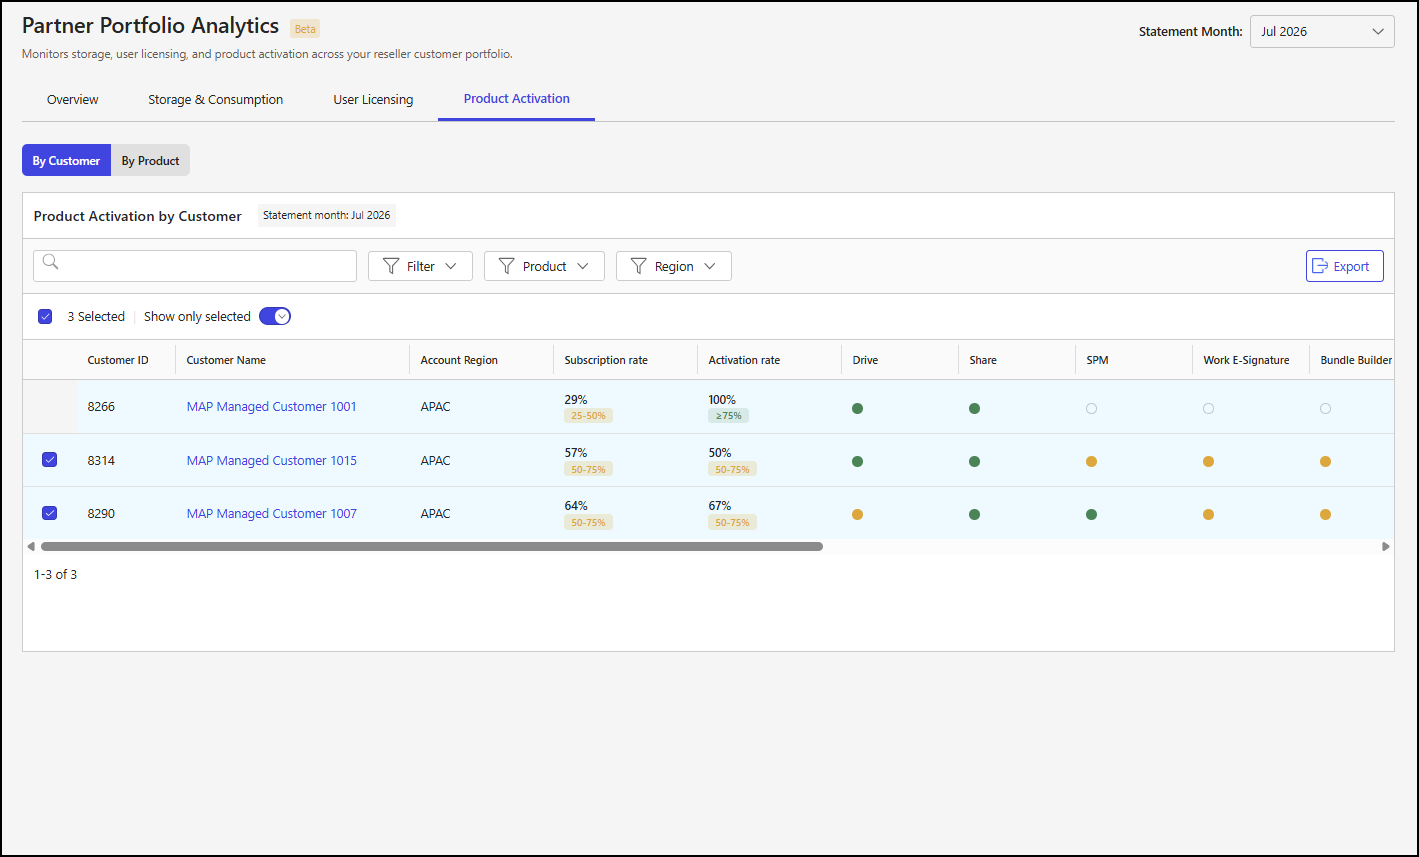
Task: Focus the customer search input field
Action: (x=195, y=266)
